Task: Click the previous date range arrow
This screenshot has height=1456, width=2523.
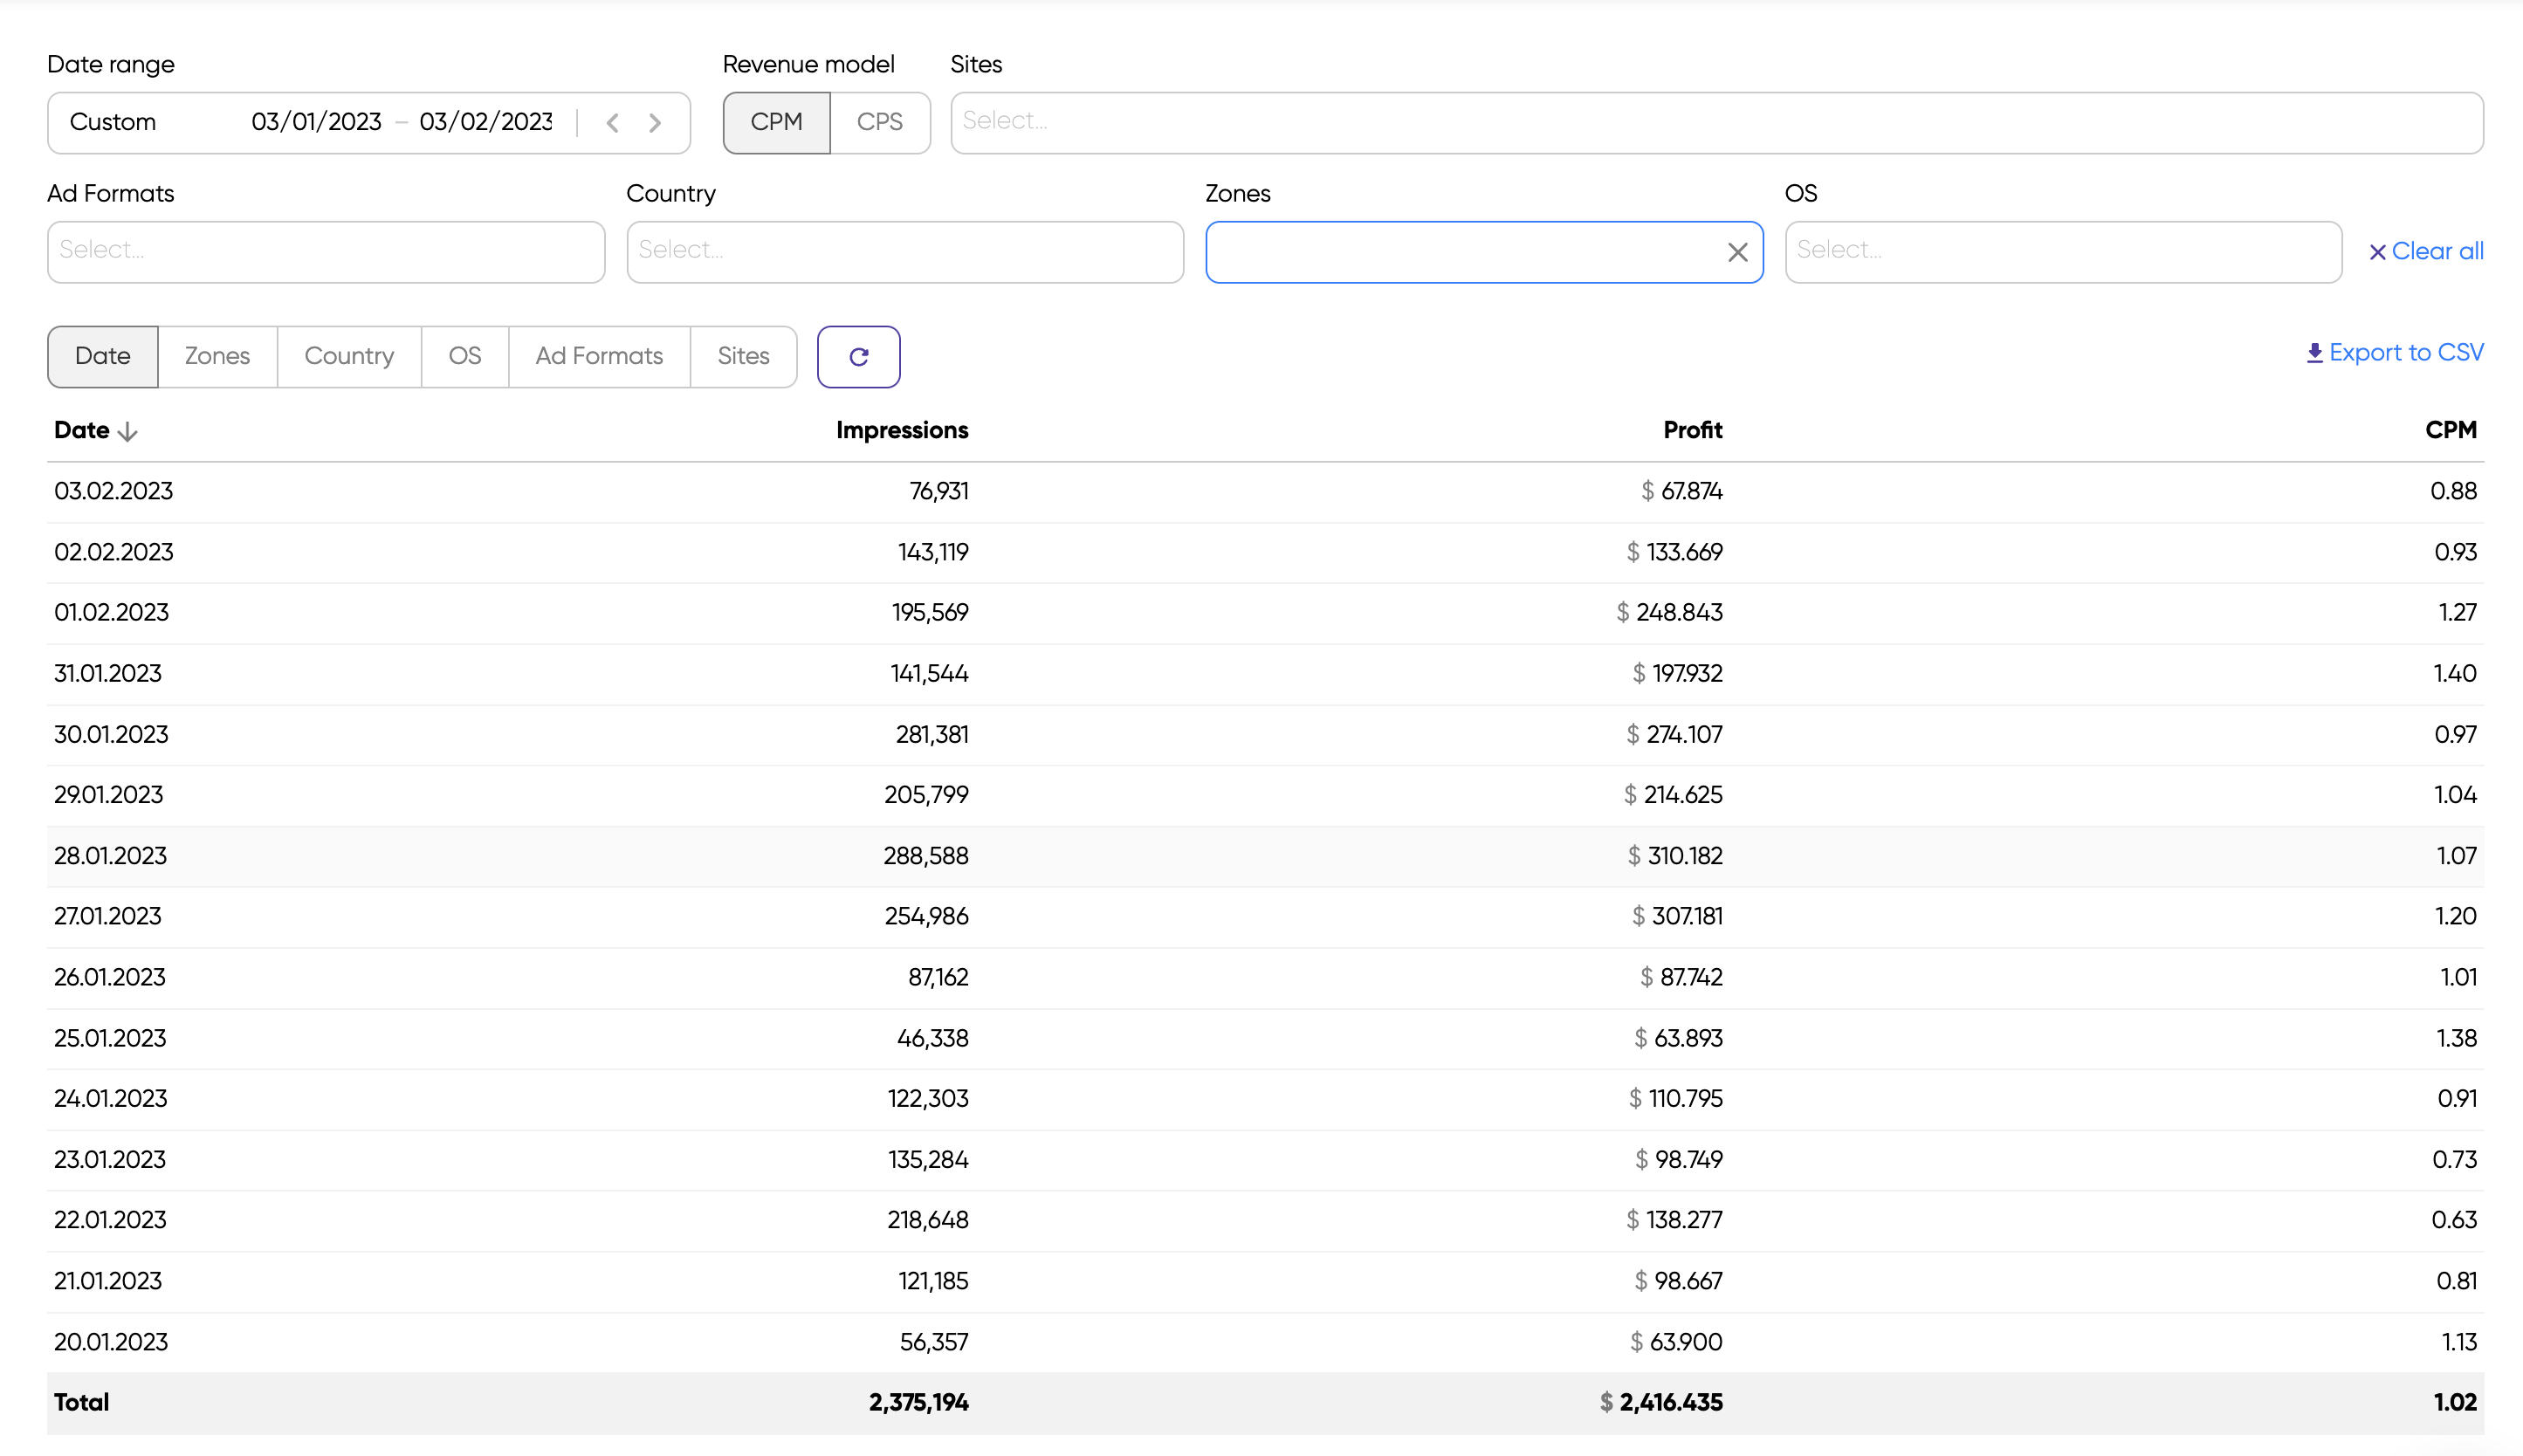Action: 612,123
